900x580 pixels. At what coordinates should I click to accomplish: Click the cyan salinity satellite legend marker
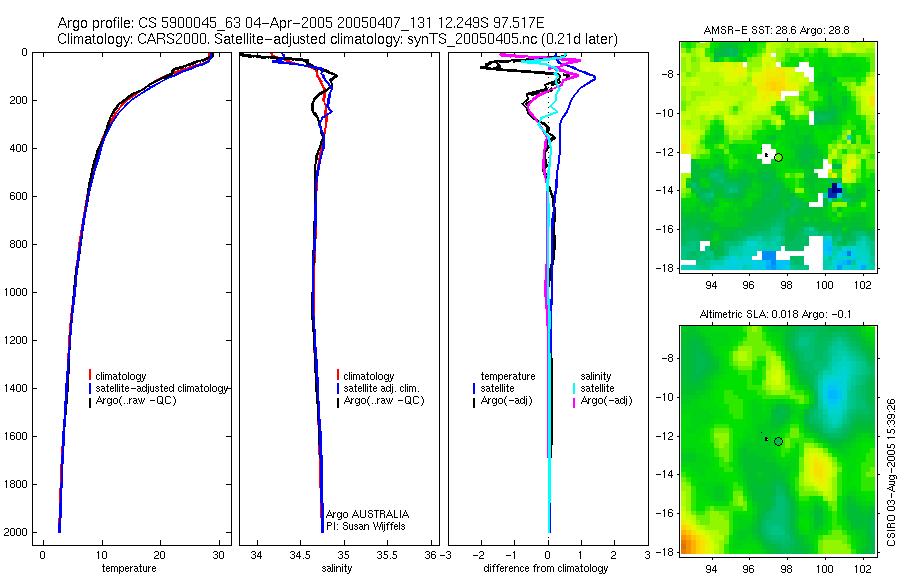pos(574,388)
